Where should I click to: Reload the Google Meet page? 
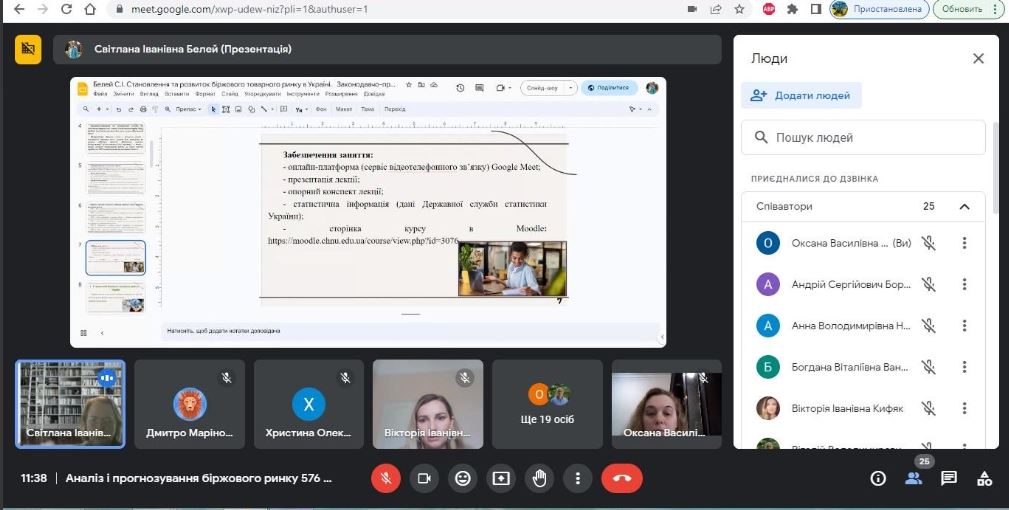66,9
